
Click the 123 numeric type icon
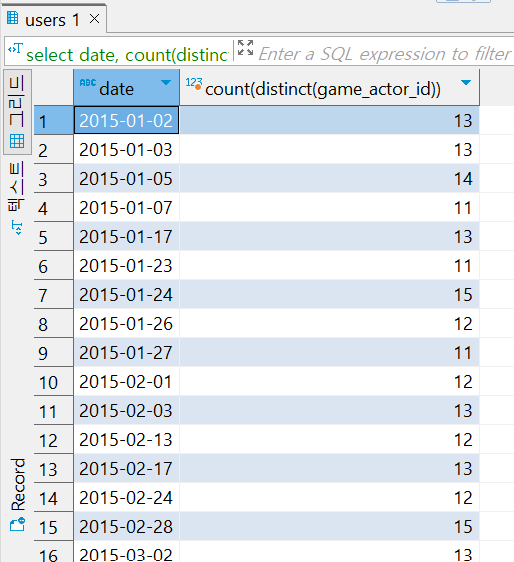pyautogui.click(x=194, y=84)
